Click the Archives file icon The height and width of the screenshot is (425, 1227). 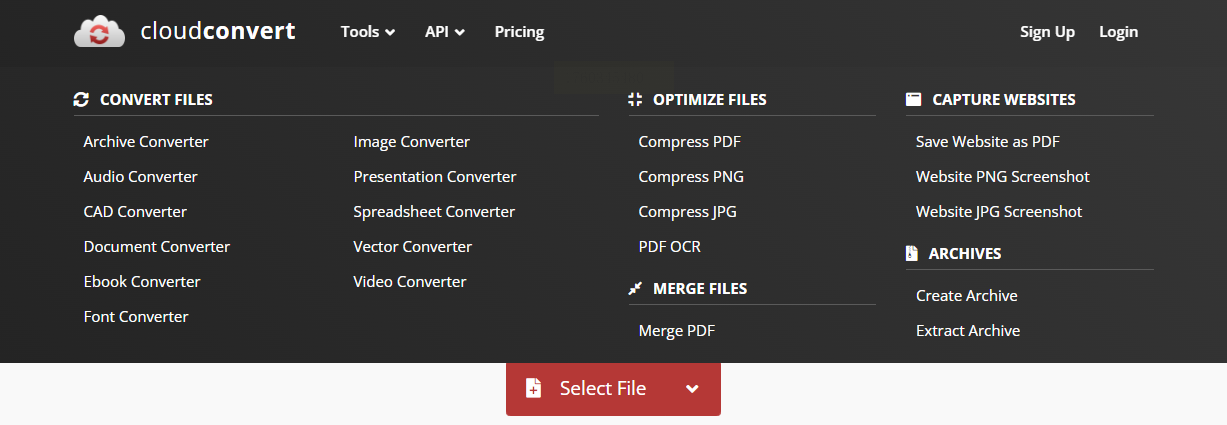point(912,254)
